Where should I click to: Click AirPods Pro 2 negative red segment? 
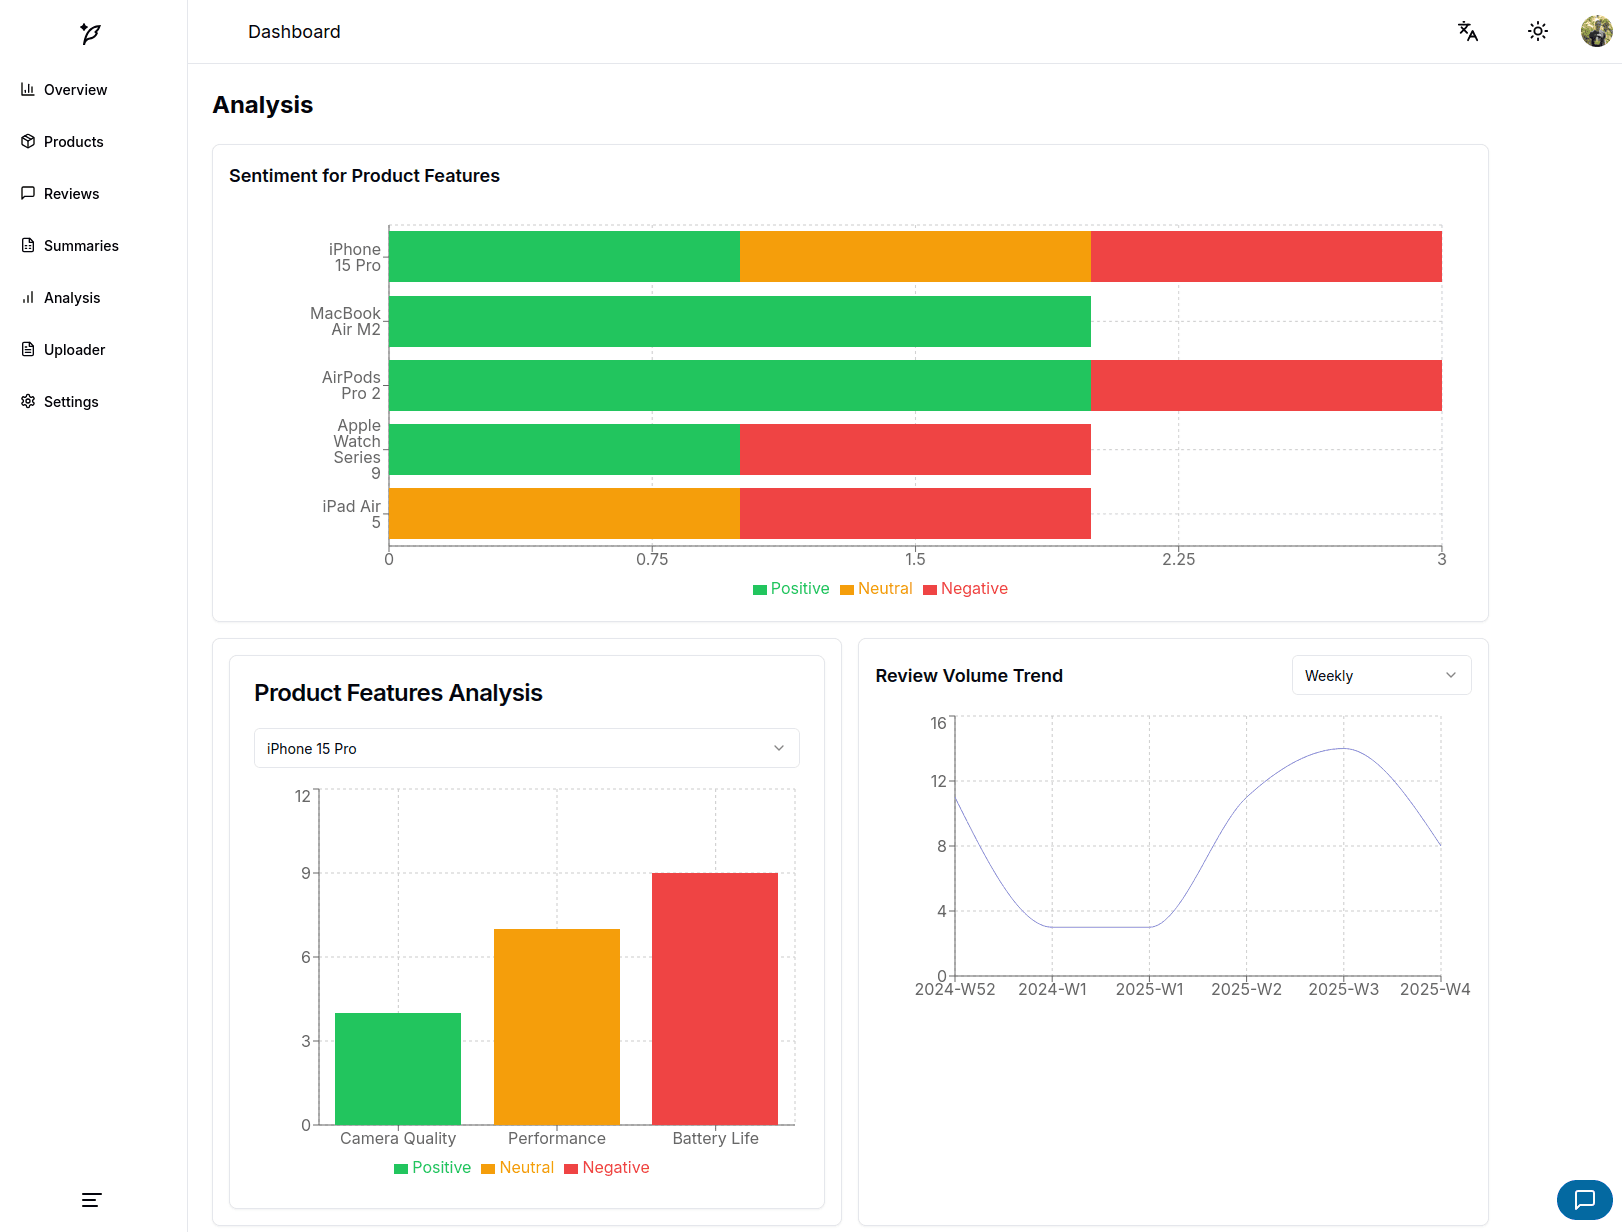click(x=1266, y=385)
